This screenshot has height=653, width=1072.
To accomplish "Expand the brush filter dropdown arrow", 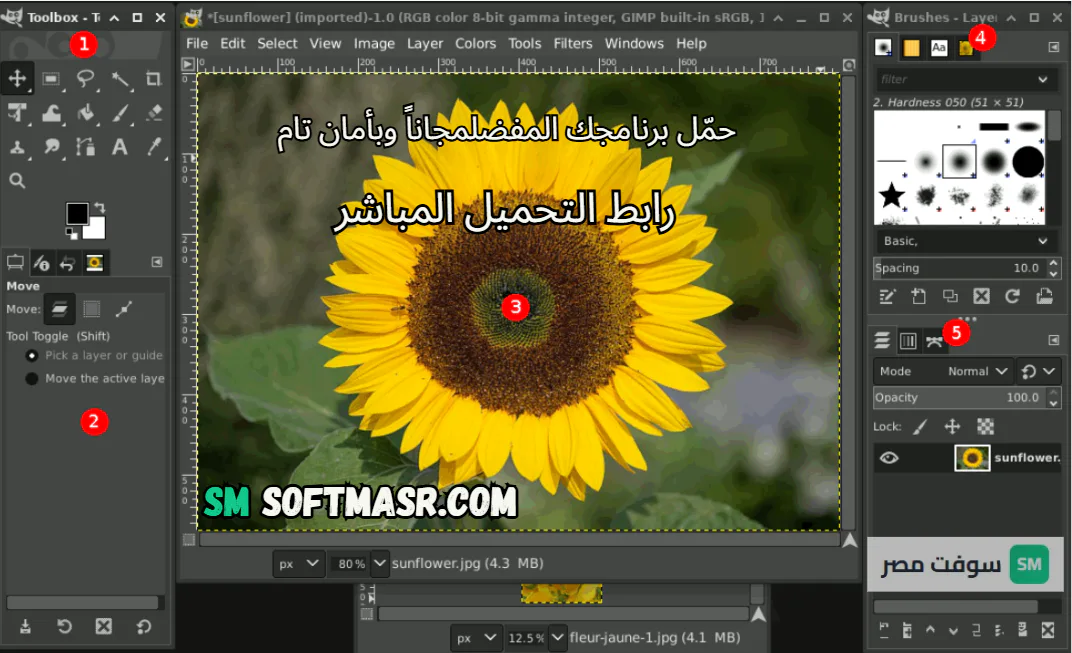I will [x=1043, y=79].
